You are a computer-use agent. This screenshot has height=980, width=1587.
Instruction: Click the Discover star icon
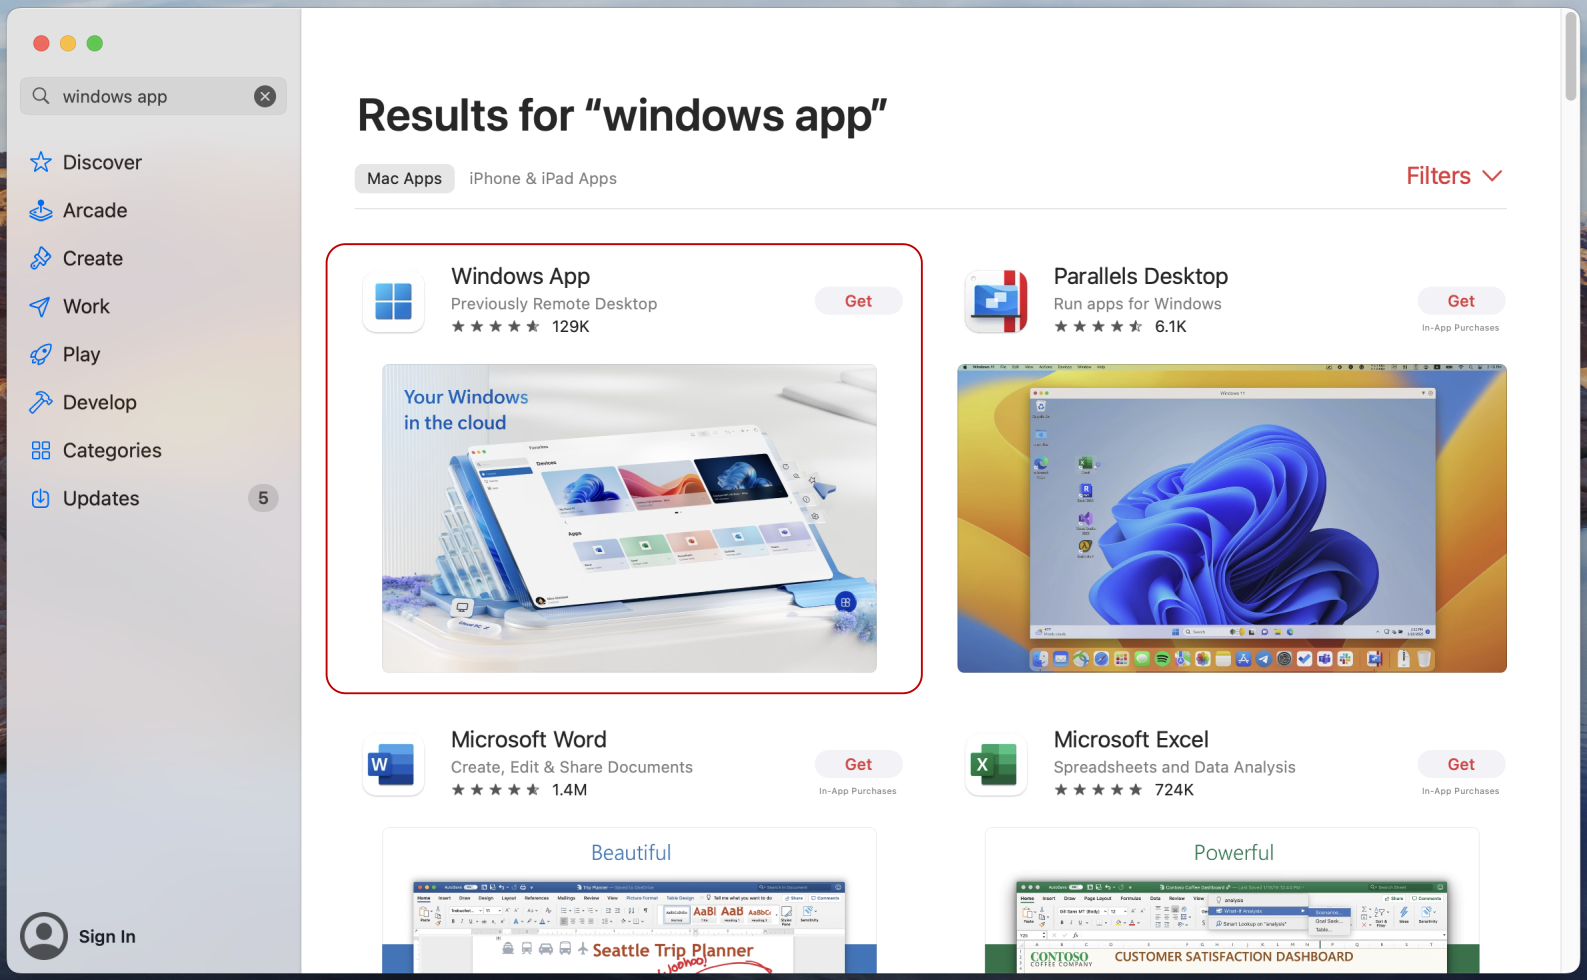coord(41,162)
